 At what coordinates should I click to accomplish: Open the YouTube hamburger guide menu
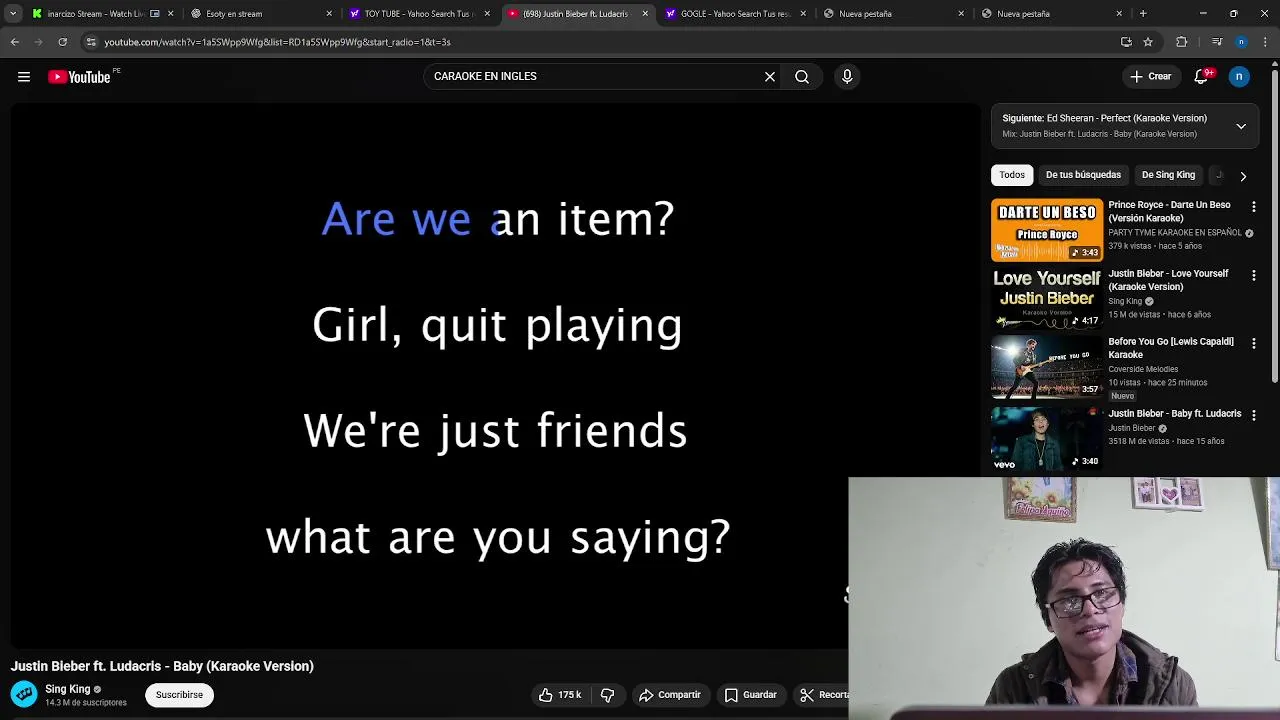tap(24, 76)
